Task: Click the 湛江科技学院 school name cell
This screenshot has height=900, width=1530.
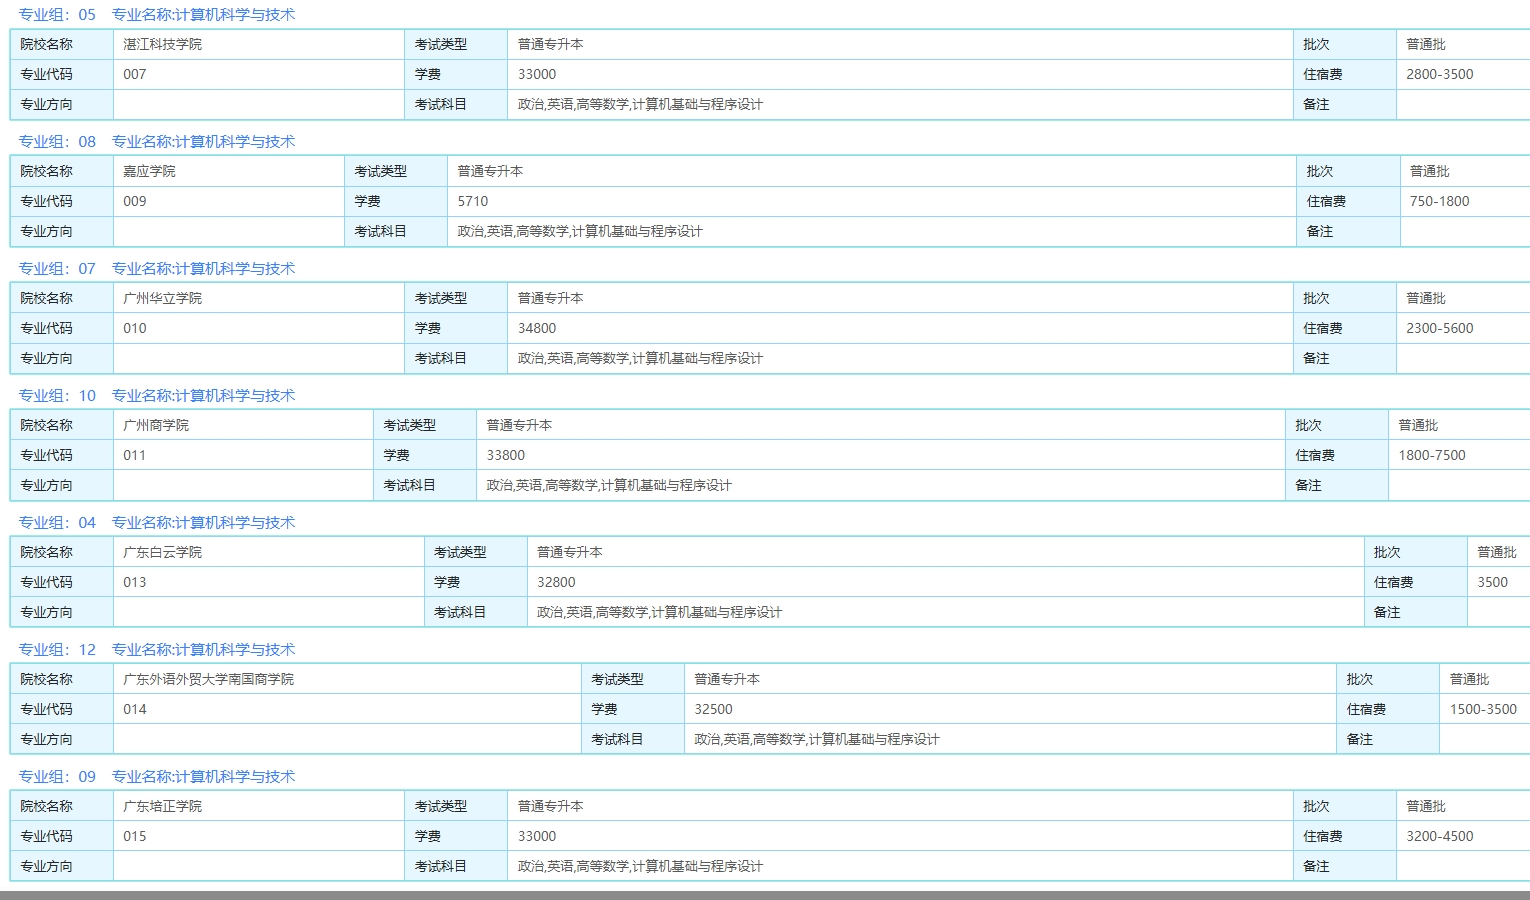Action: pyautogui.click(x=162, y=45)
